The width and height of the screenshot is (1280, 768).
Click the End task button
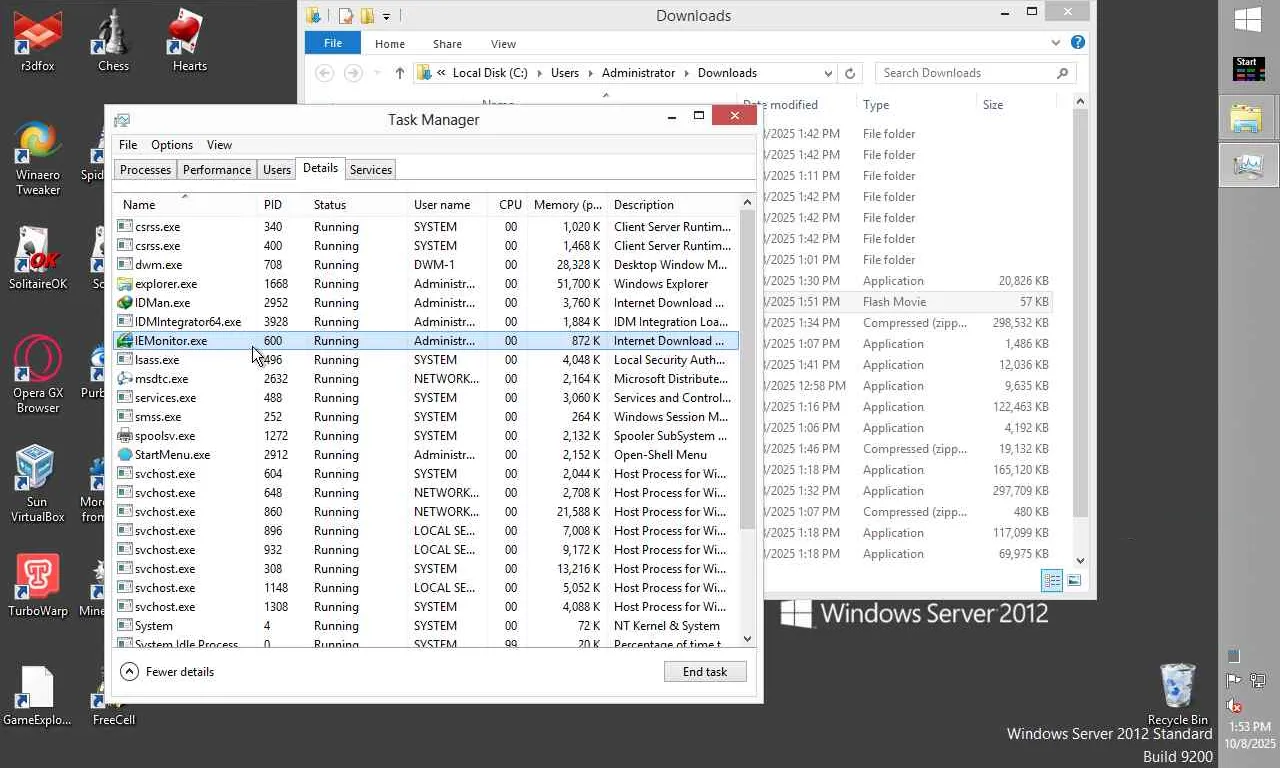tap(705, 672)
